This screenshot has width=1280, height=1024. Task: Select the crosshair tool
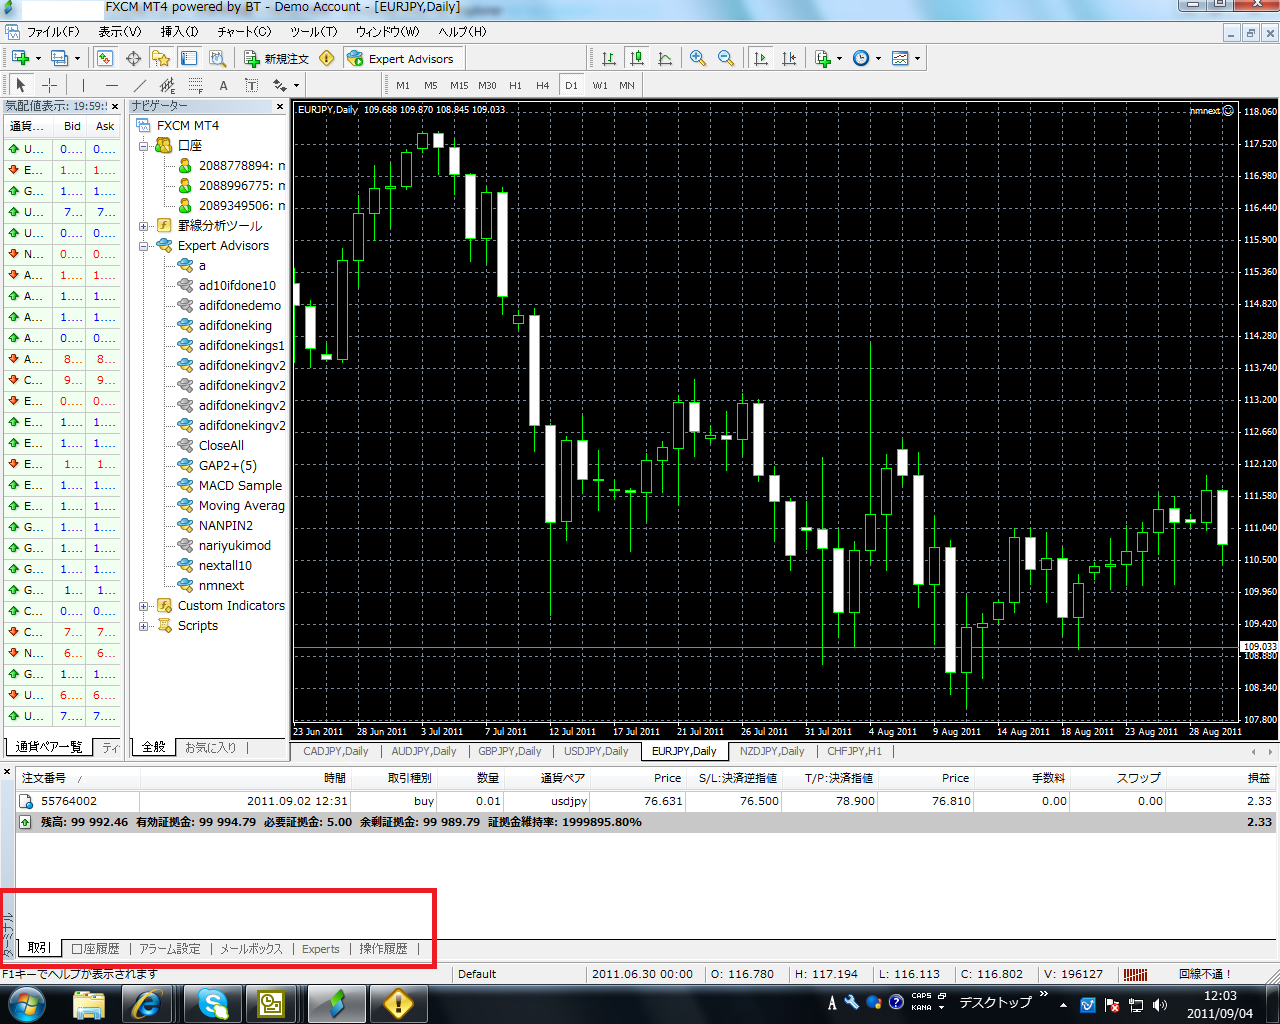pos(50,85)
